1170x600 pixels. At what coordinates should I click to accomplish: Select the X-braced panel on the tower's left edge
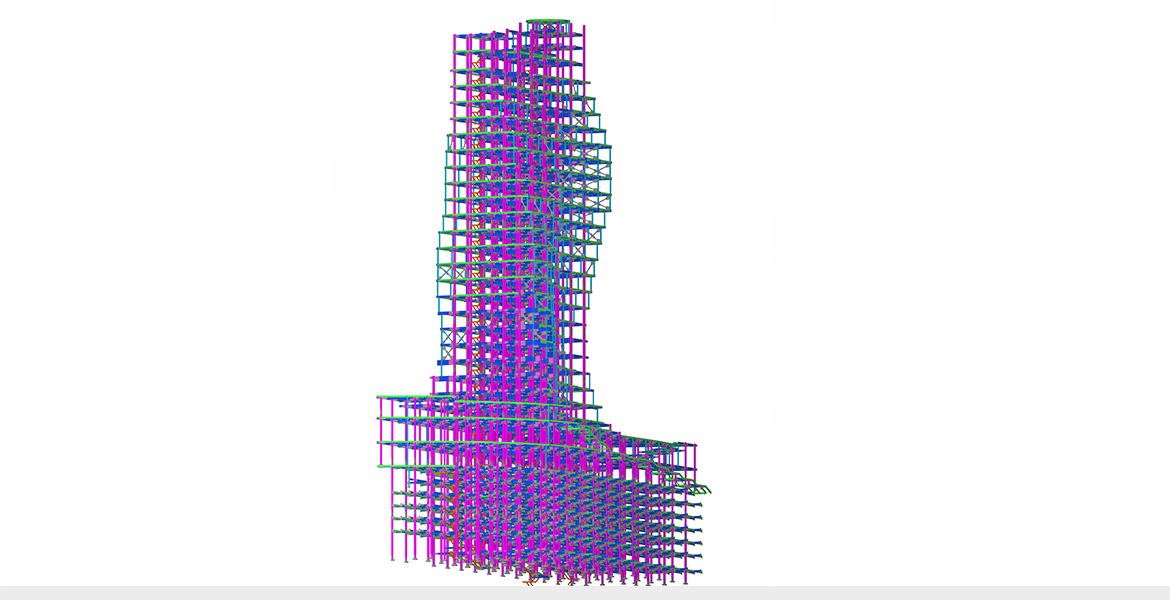449,271
